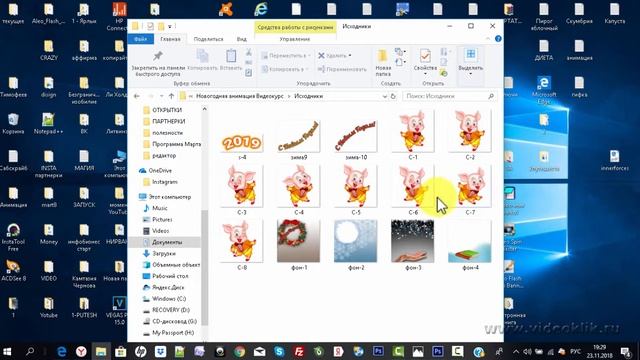Click Новогодняя анимация Видеокурс breadcrumb
This screenshot has height=360, width=640.
coord(240,96)
